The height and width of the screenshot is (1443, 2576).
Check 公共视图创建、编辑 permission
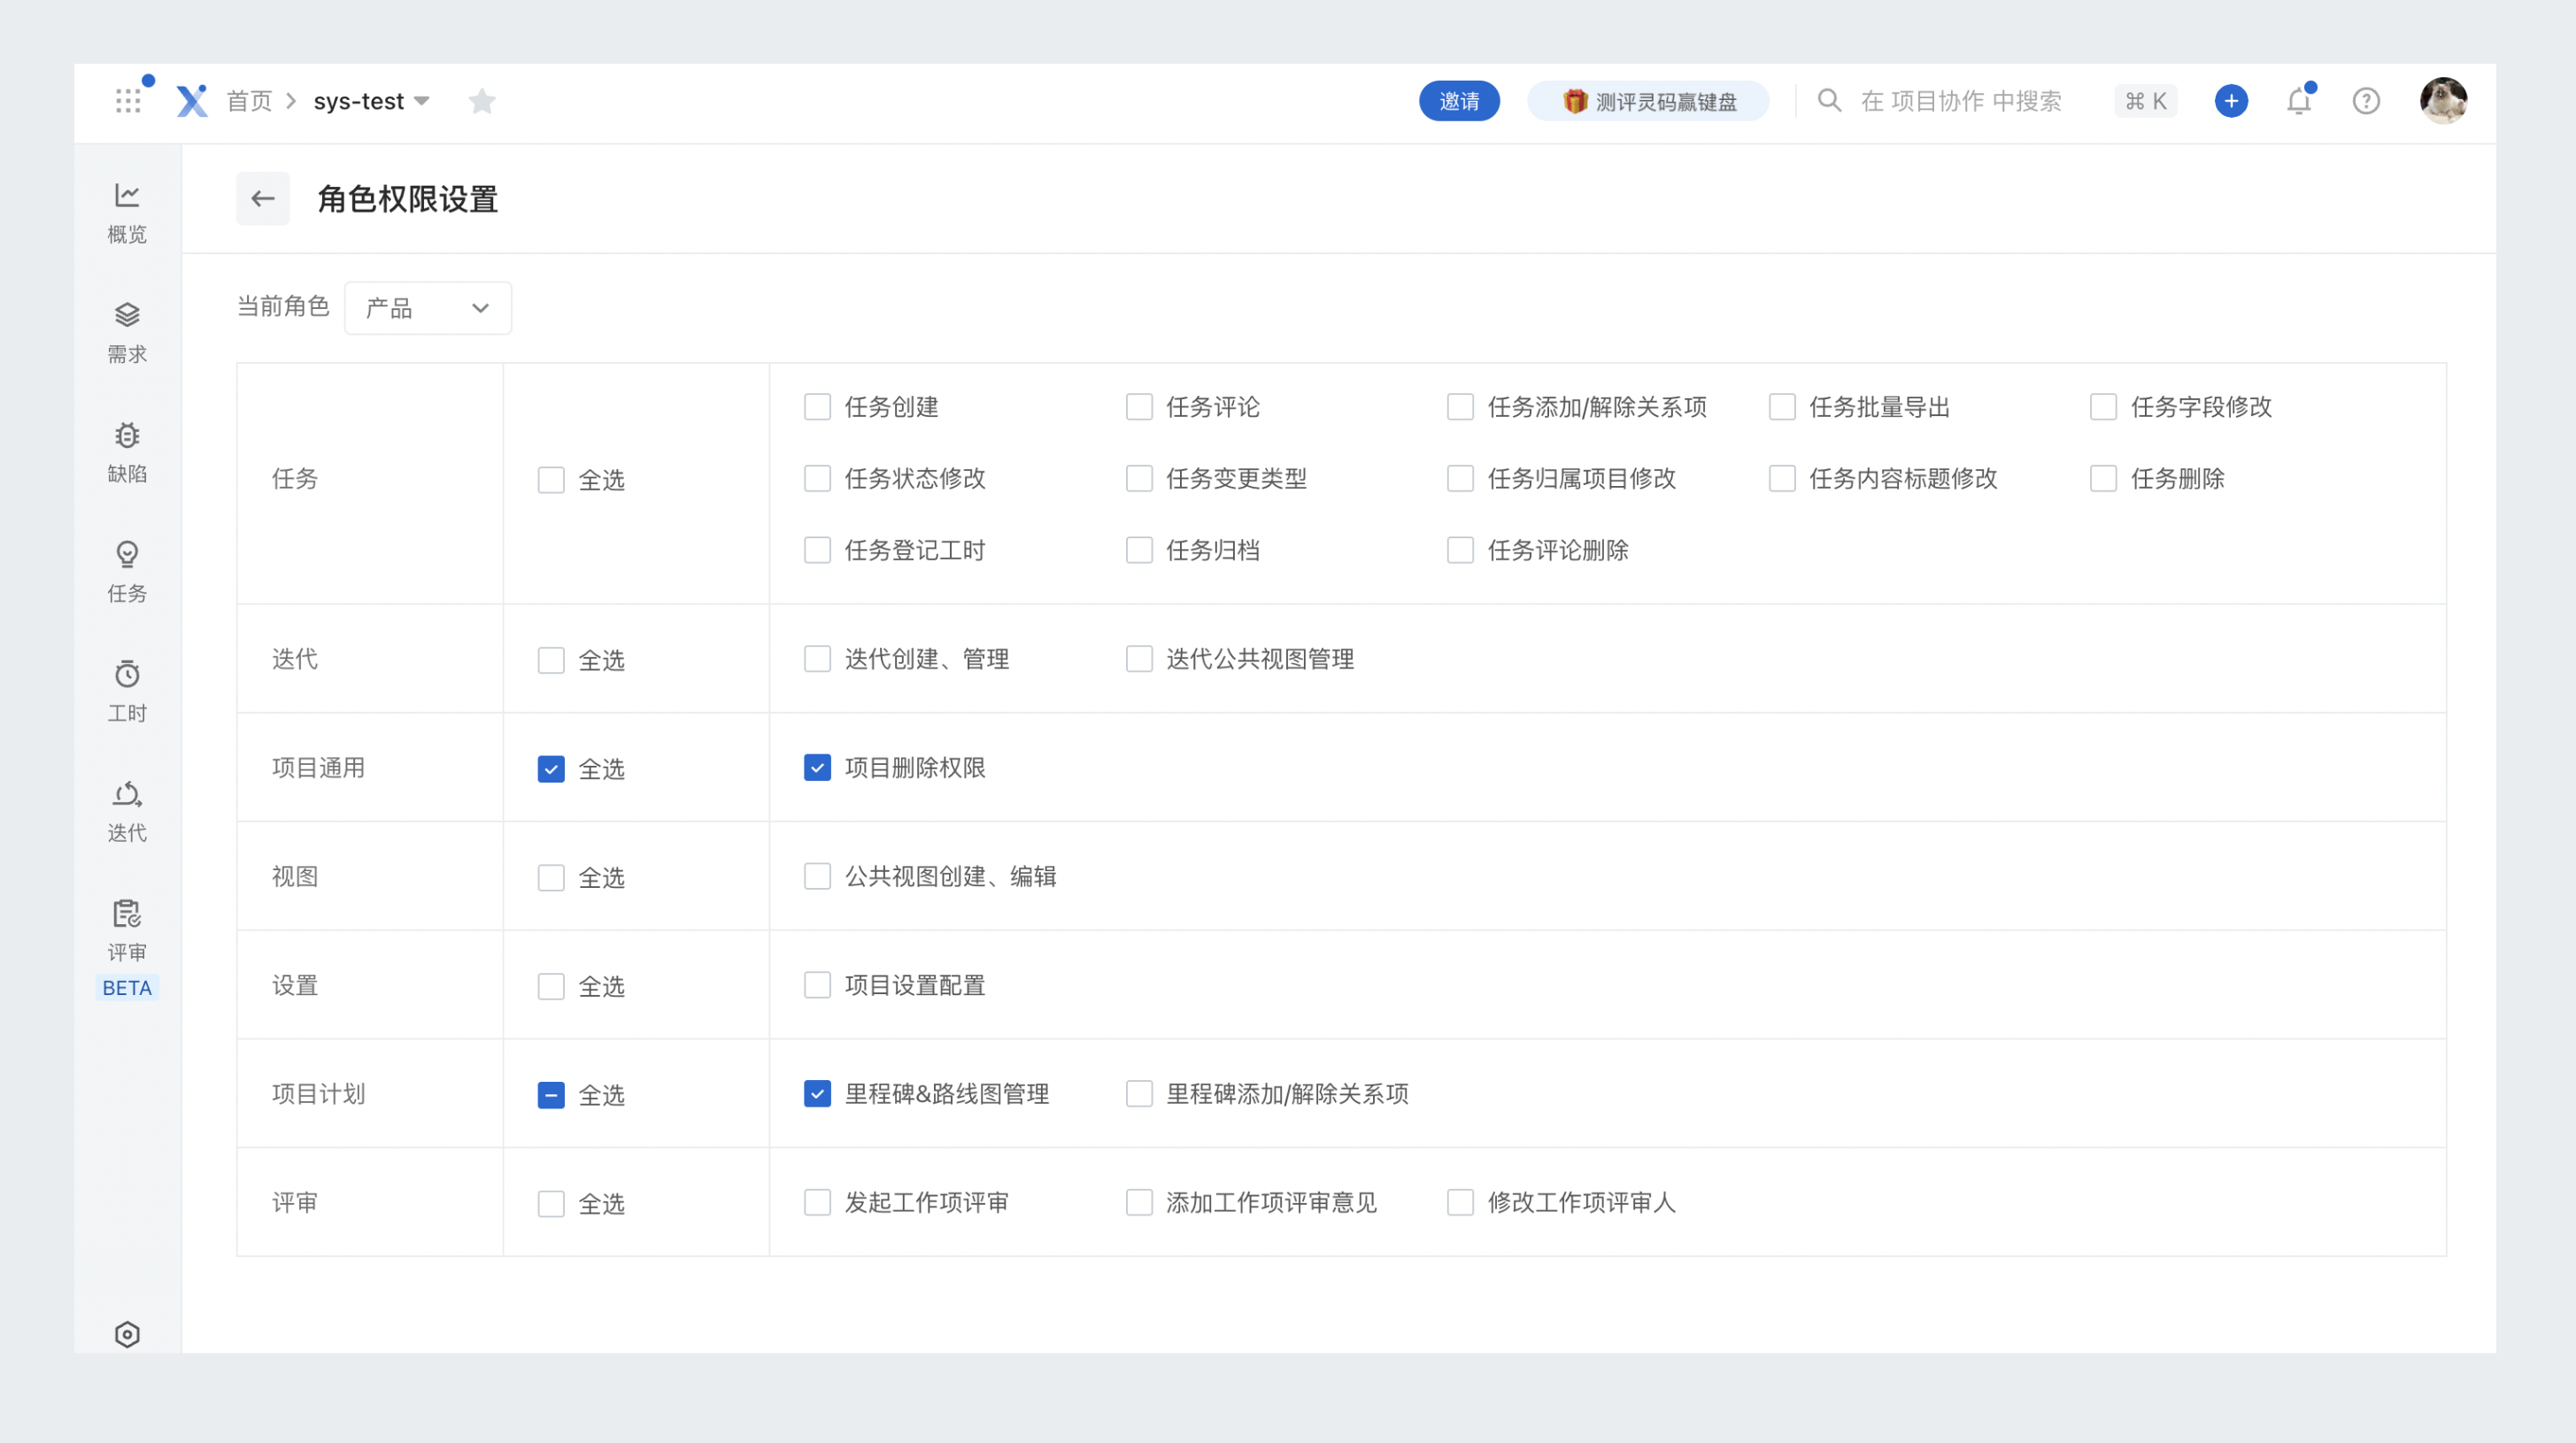point(817,876)
